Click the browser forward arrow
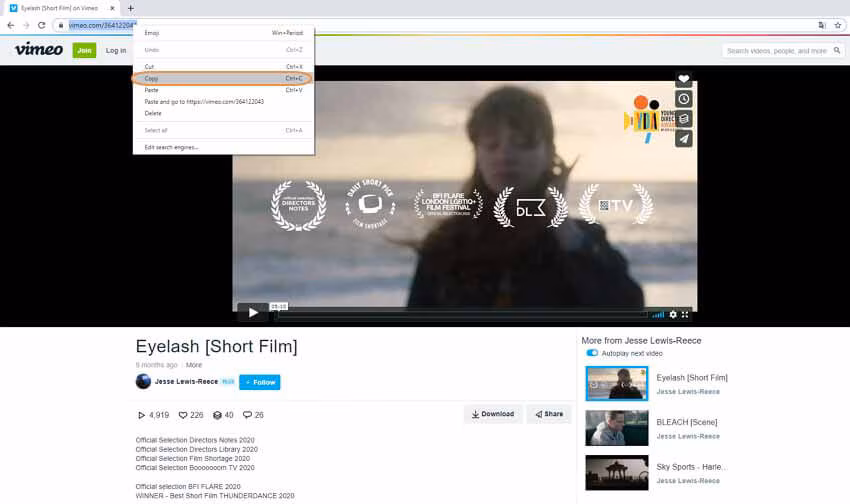This screenshot has width=850, height=504. [x=26, y=25]
